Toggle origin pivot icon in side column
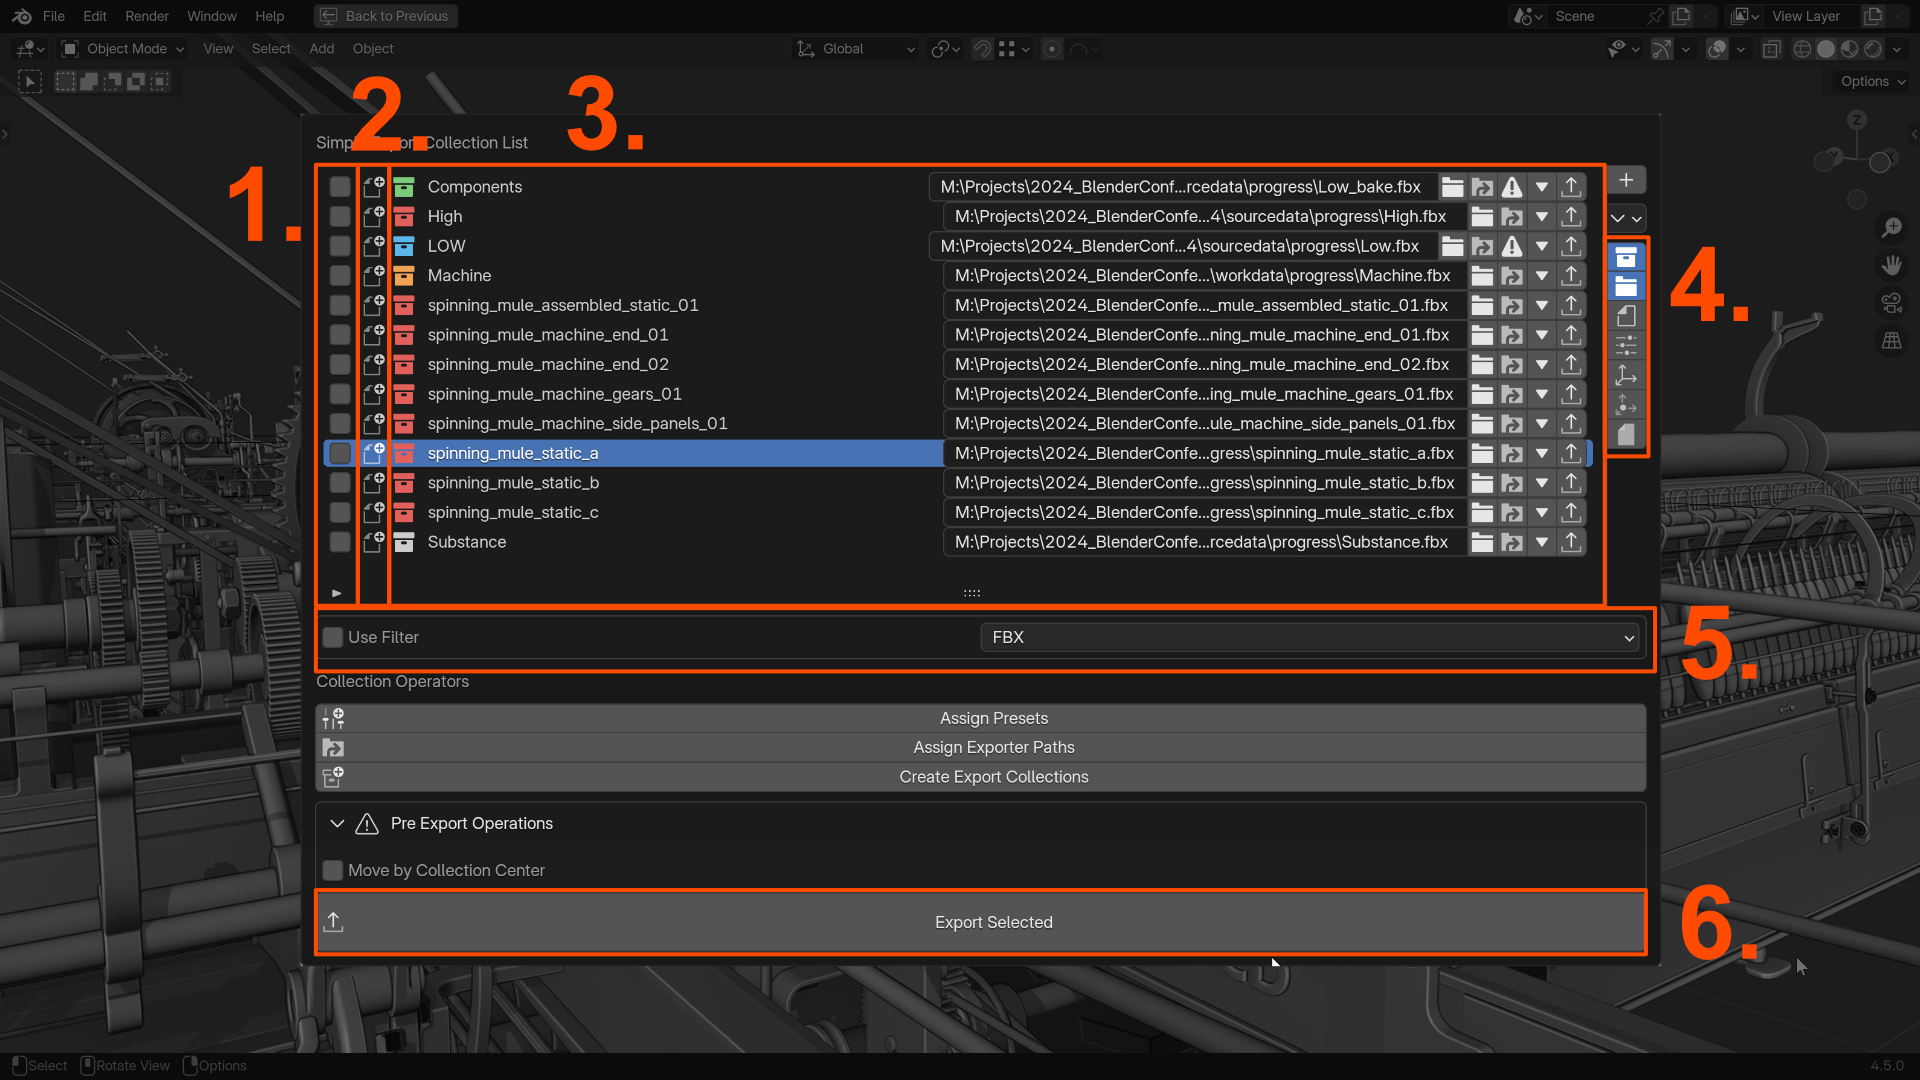Screen dimensions: 1920x1080 point(1627,405)
